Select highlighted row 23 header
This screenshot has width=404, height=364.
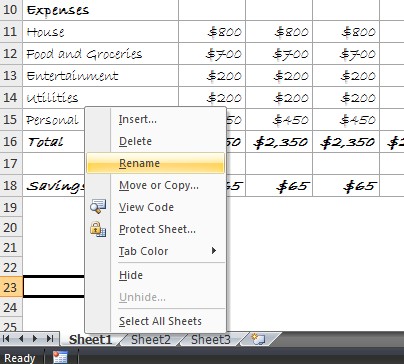click(x=11, y=287)
